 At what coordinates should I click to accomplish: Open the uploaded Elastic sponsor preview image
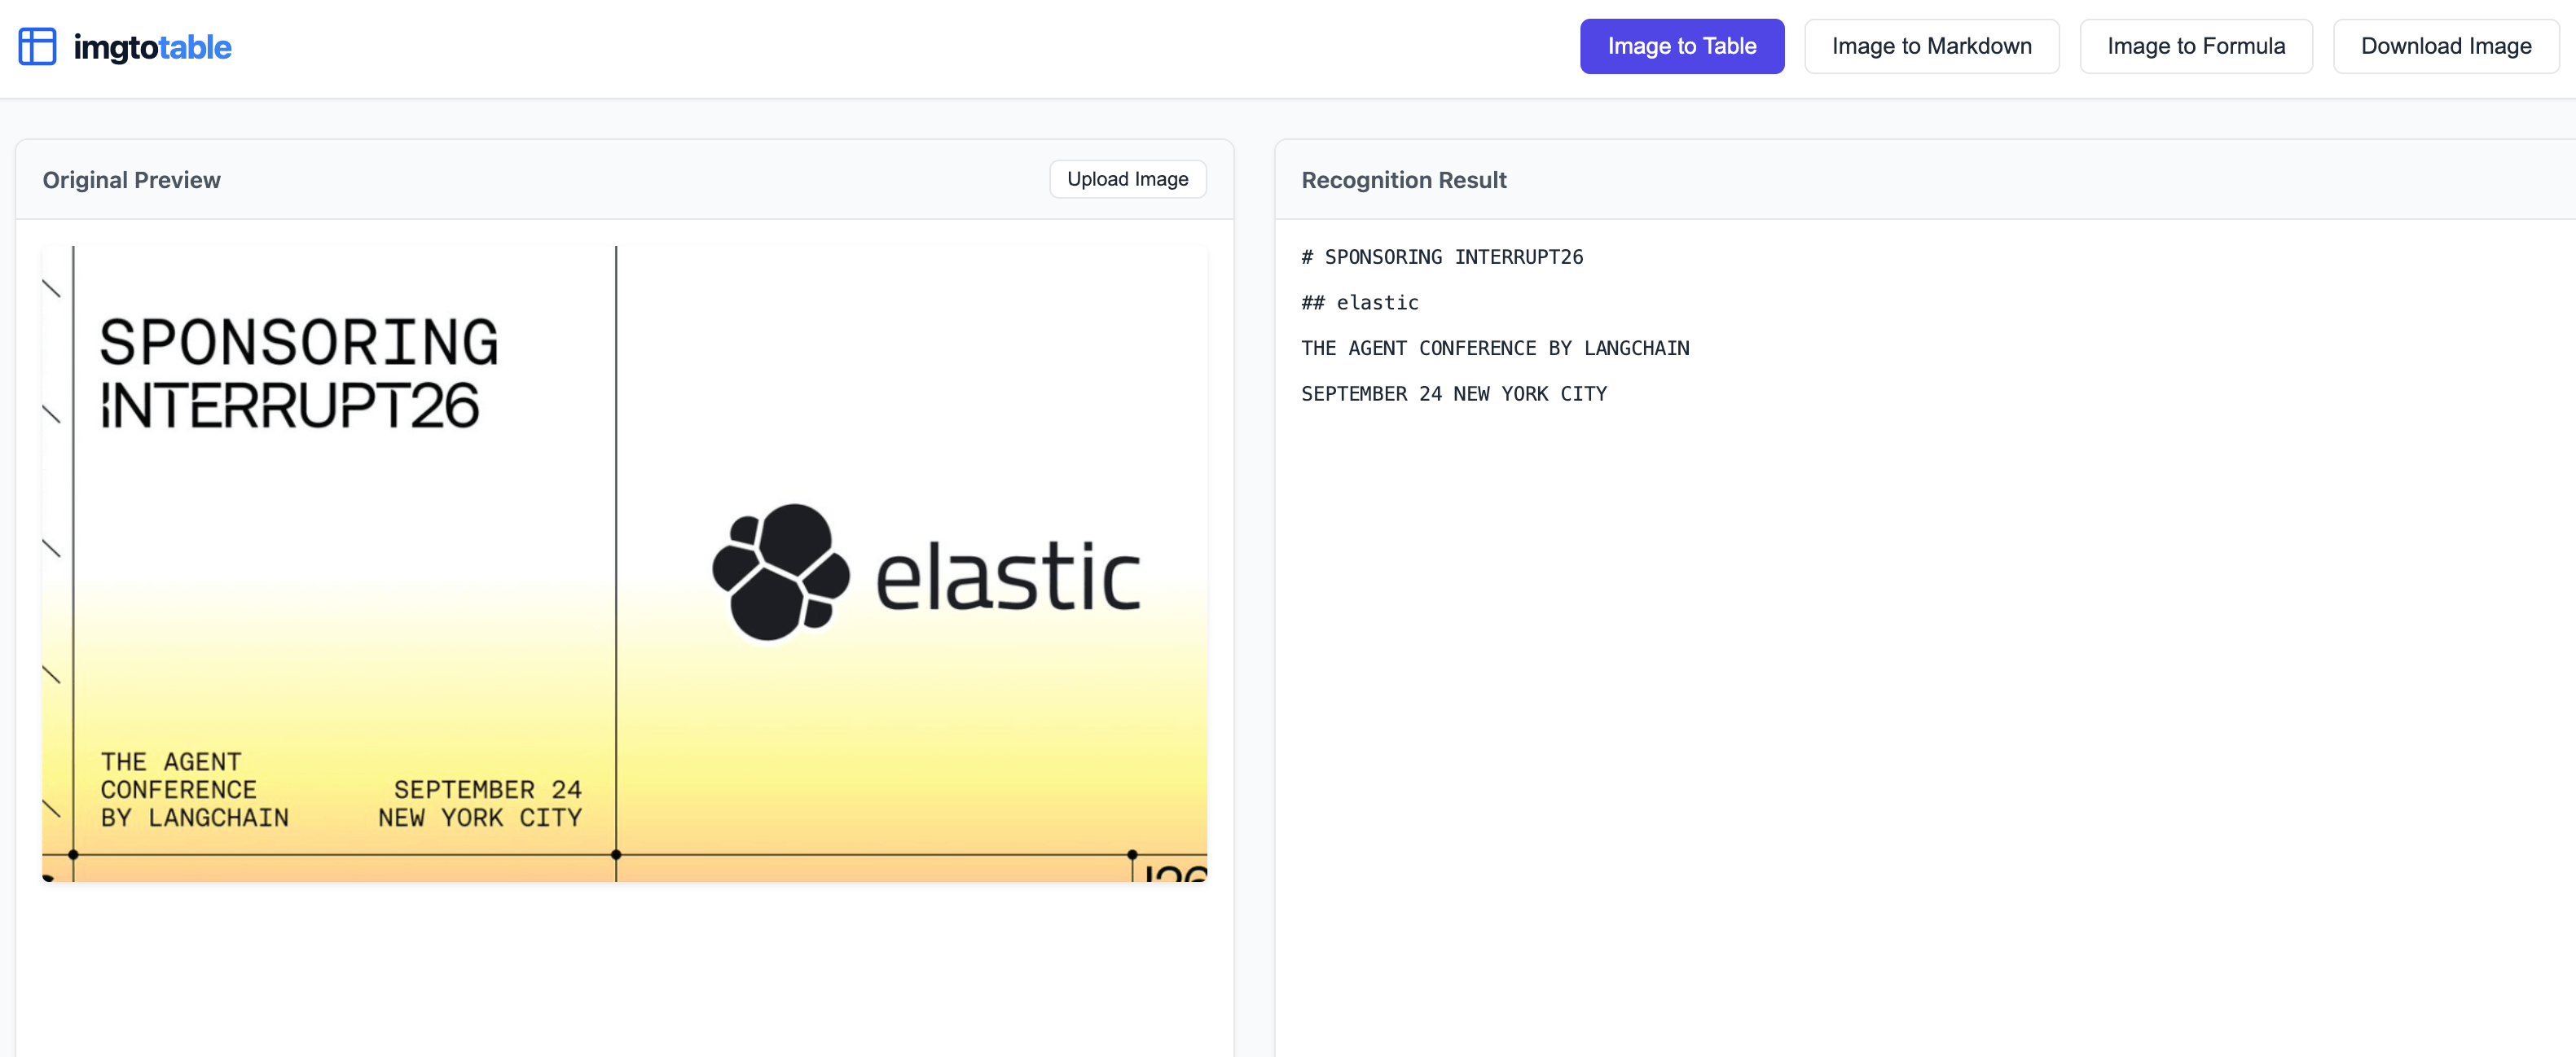(x=624, y=564)
